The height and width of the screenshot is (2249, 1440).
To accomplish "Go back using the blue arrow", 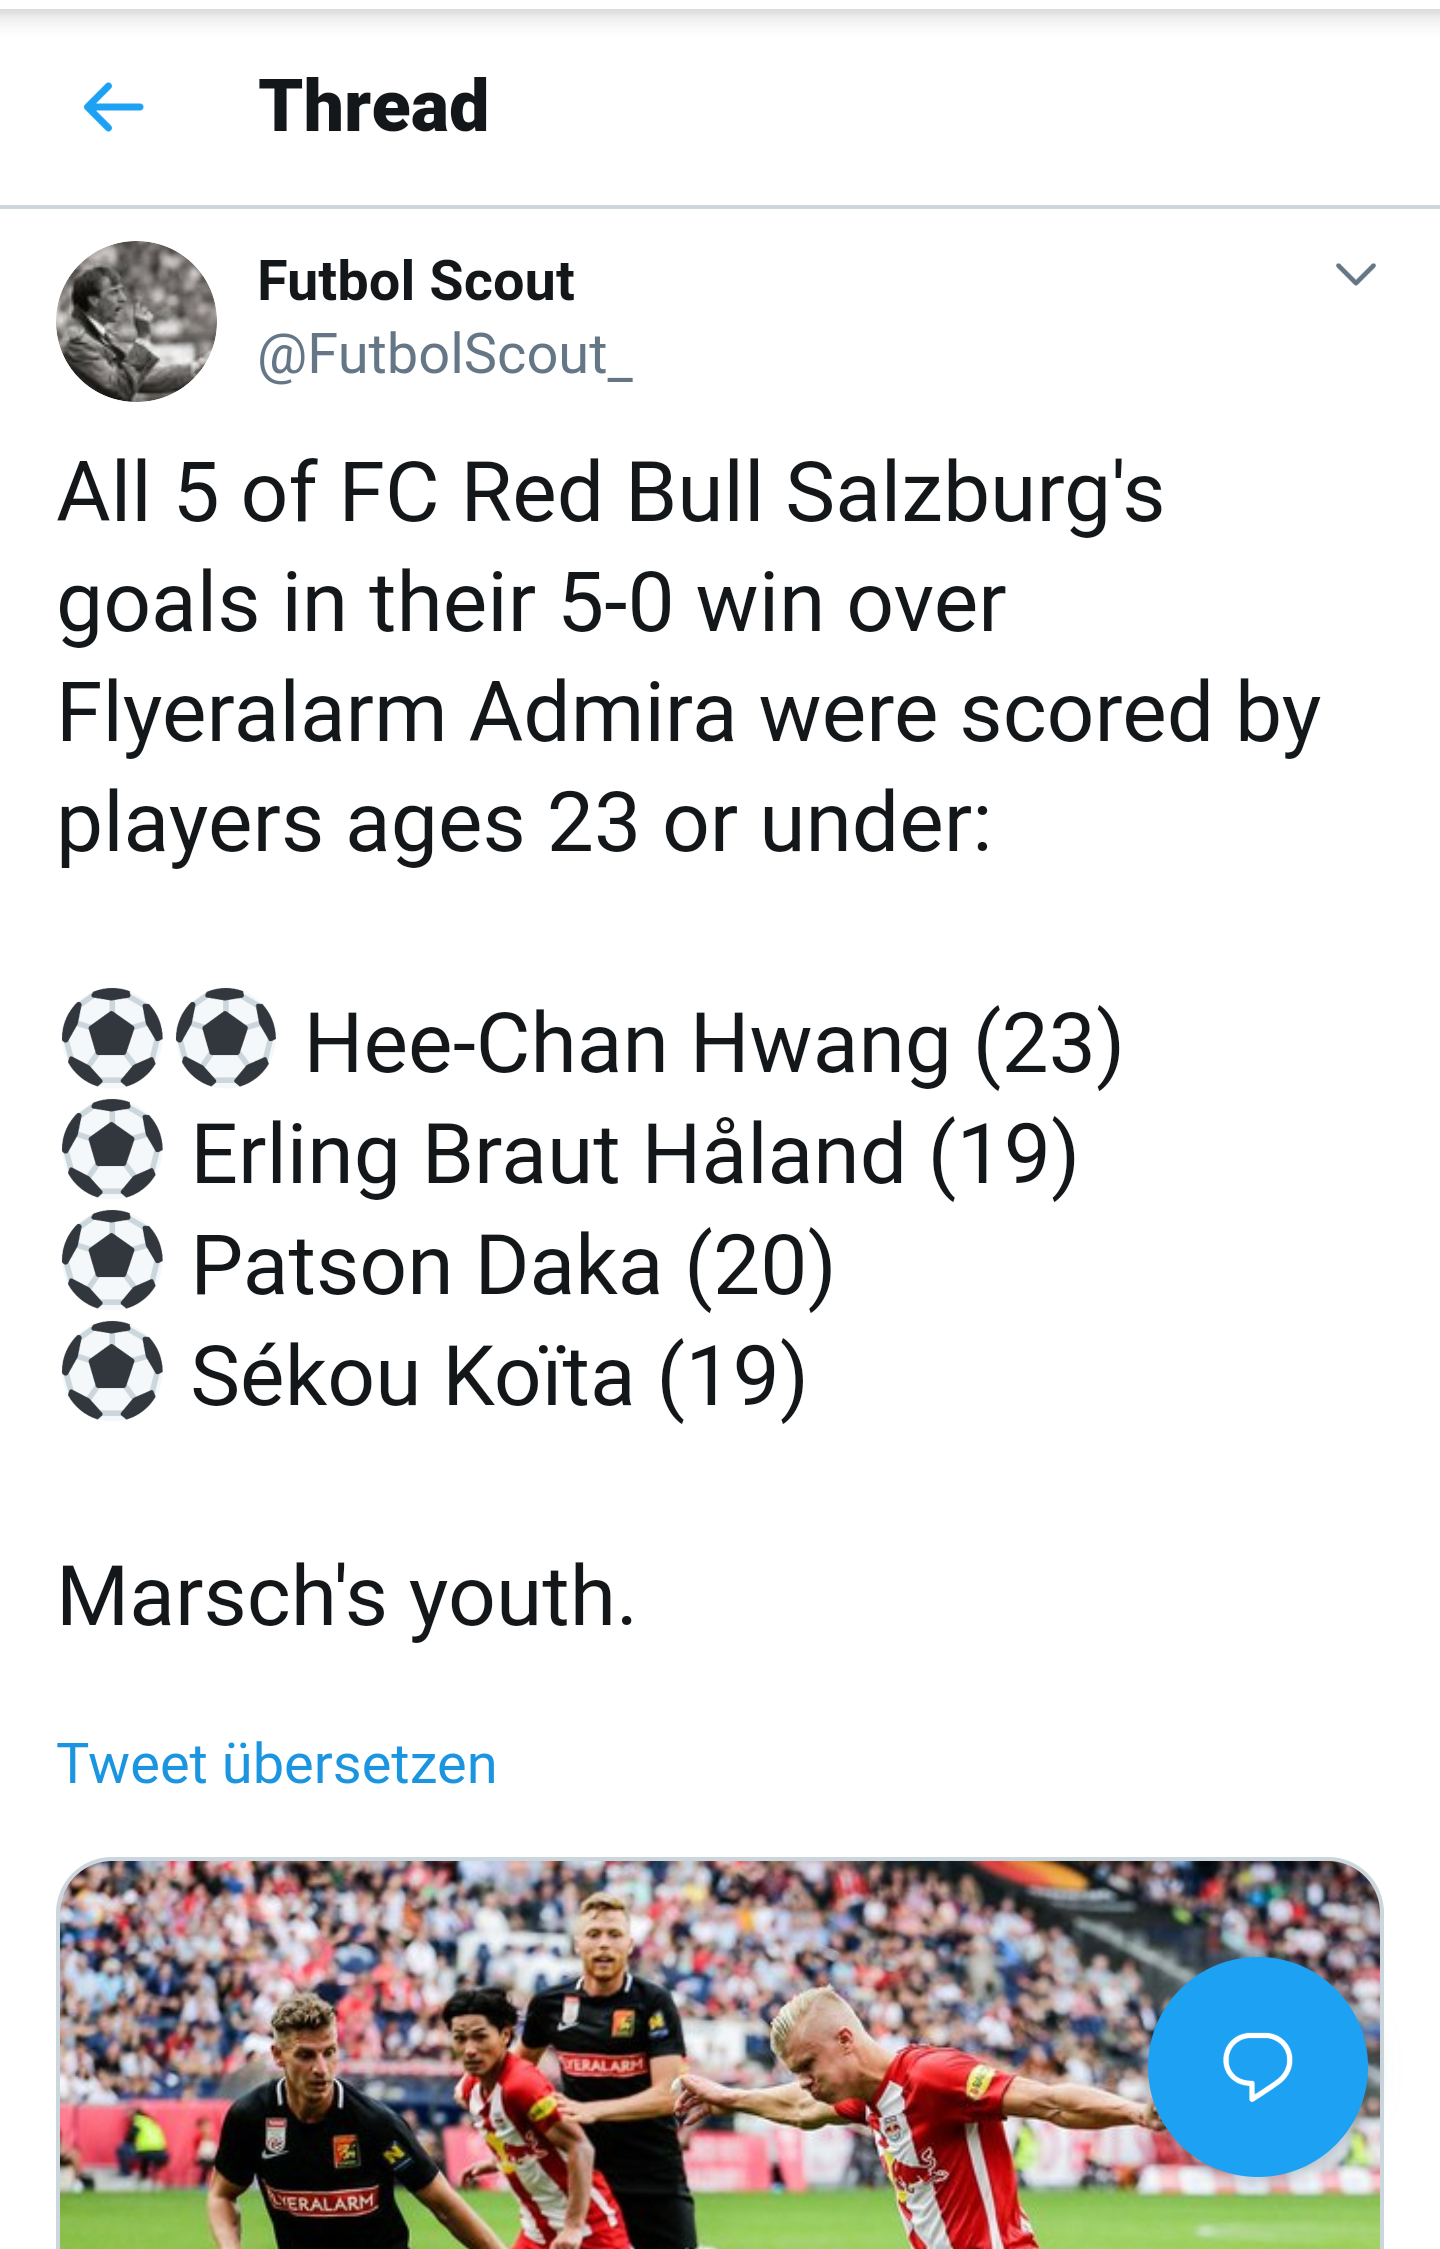I will point(113,107).
